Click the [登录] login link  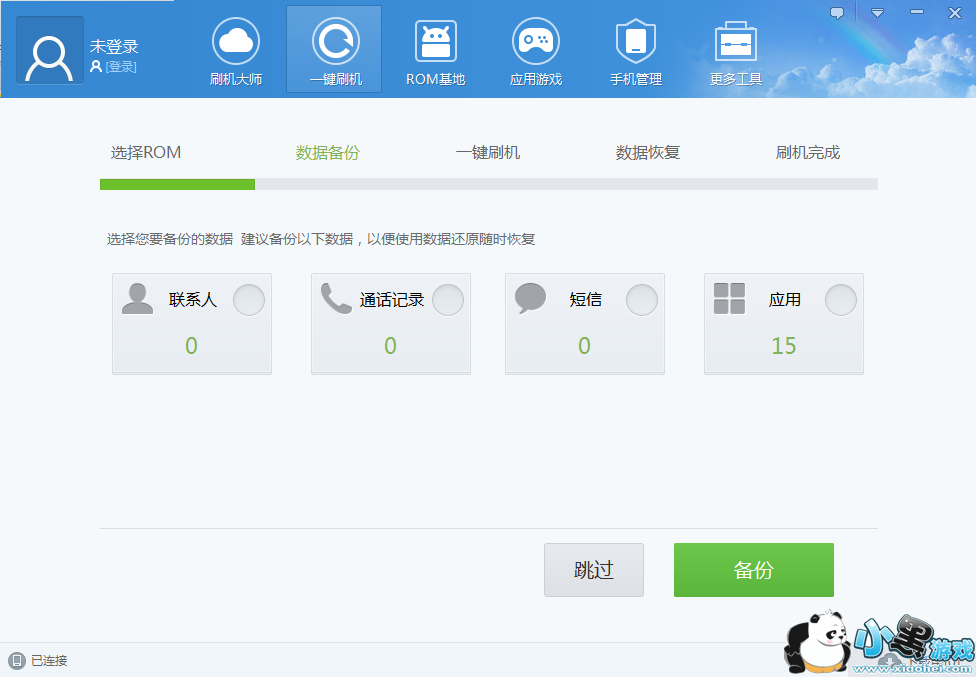click(x=120, y=67)
